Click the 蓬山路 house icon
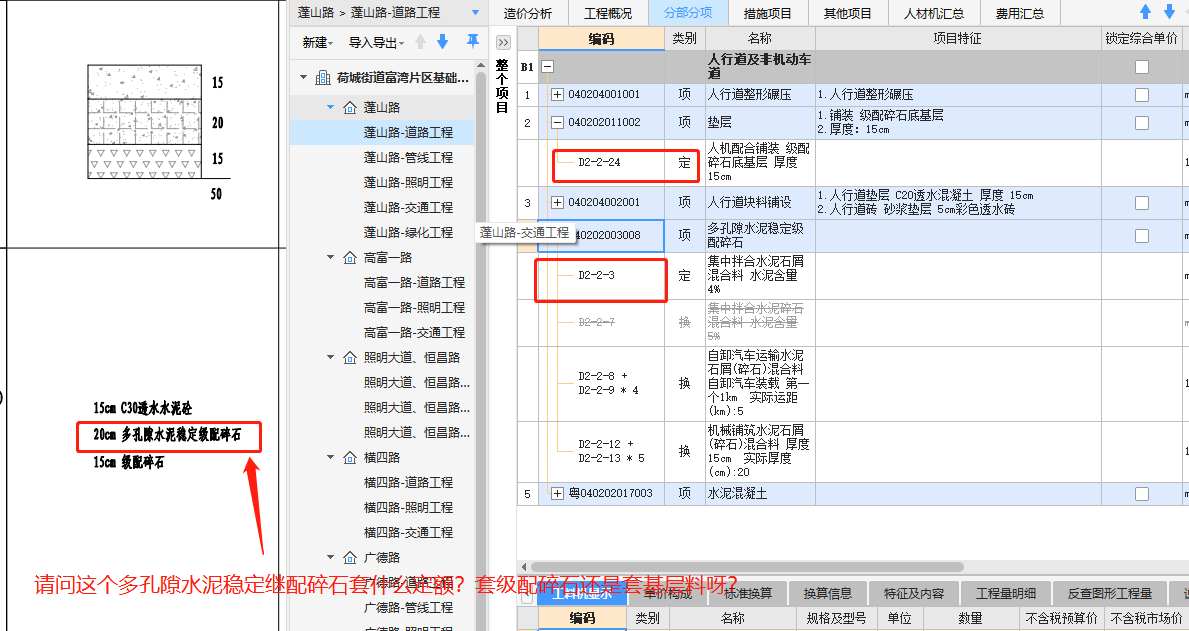This screenshot has width=1189, height=631. pyautogui.click(x=350, y=108)
